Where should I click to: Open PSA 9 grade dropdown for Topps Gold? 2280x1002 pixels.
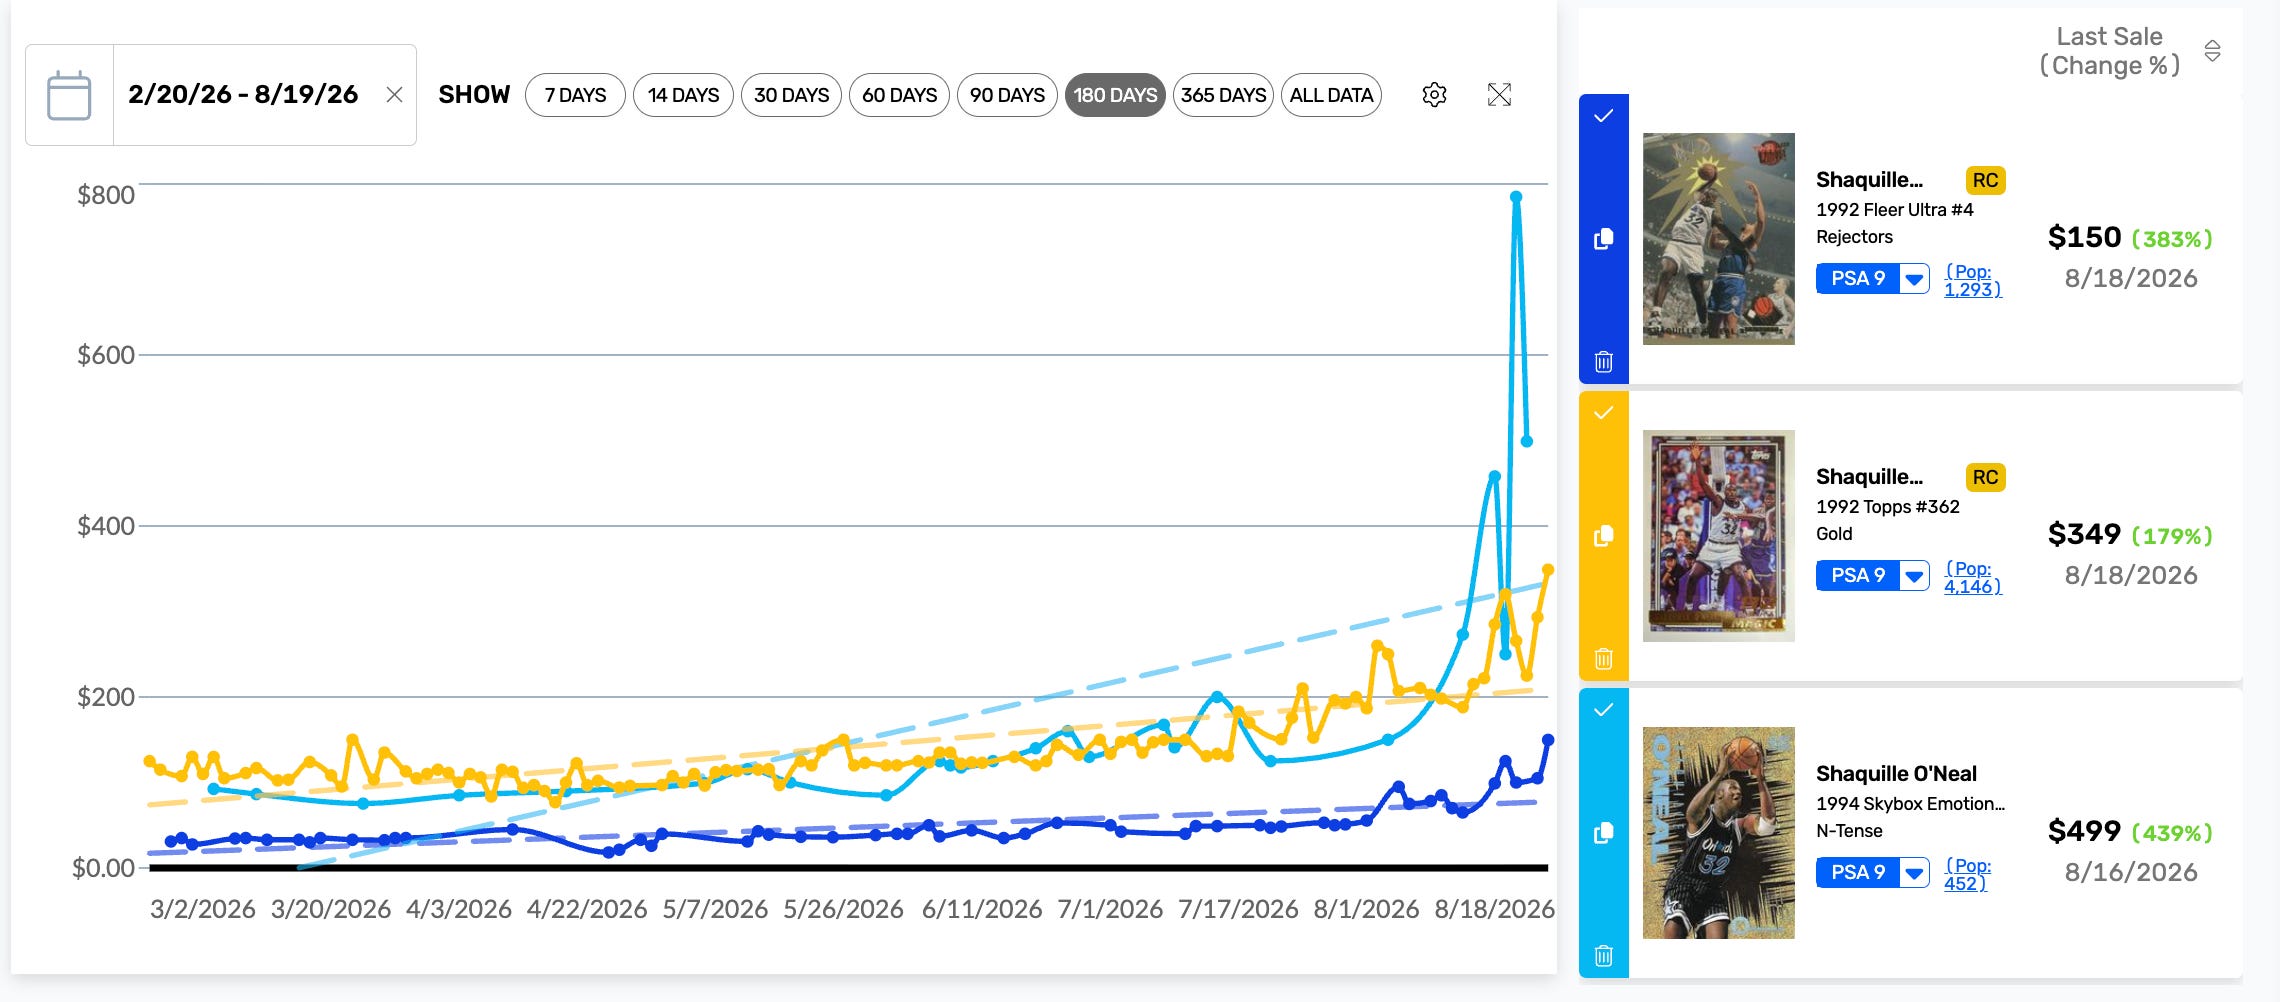1914,575
